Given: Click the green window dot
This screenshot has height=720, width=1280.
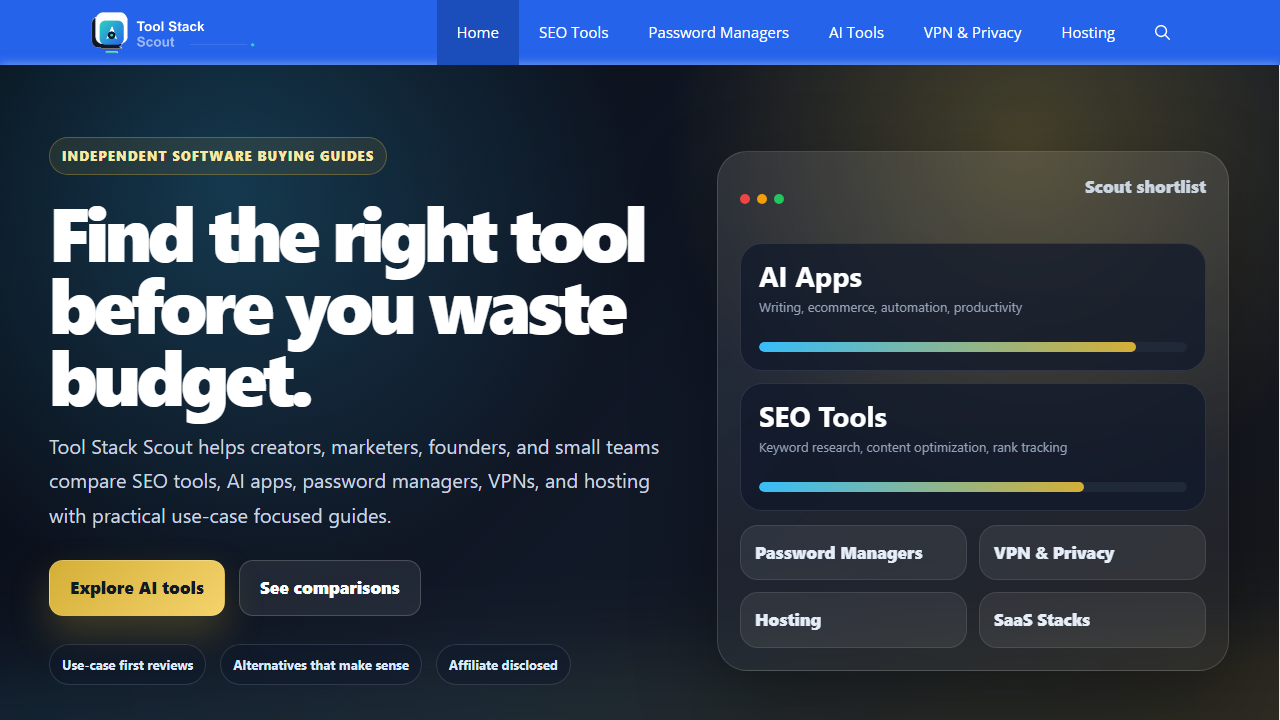Looking at the screenshot, I should click(x=779, y=199).
